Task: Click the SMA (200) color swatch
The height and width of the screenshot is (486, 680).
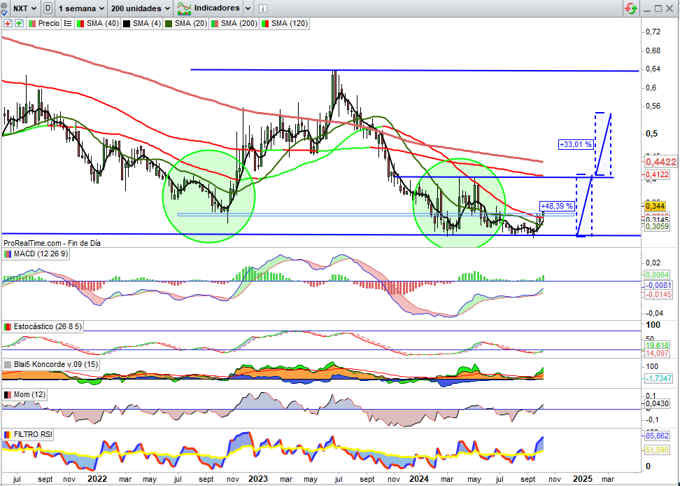Action: pos(214,23)
